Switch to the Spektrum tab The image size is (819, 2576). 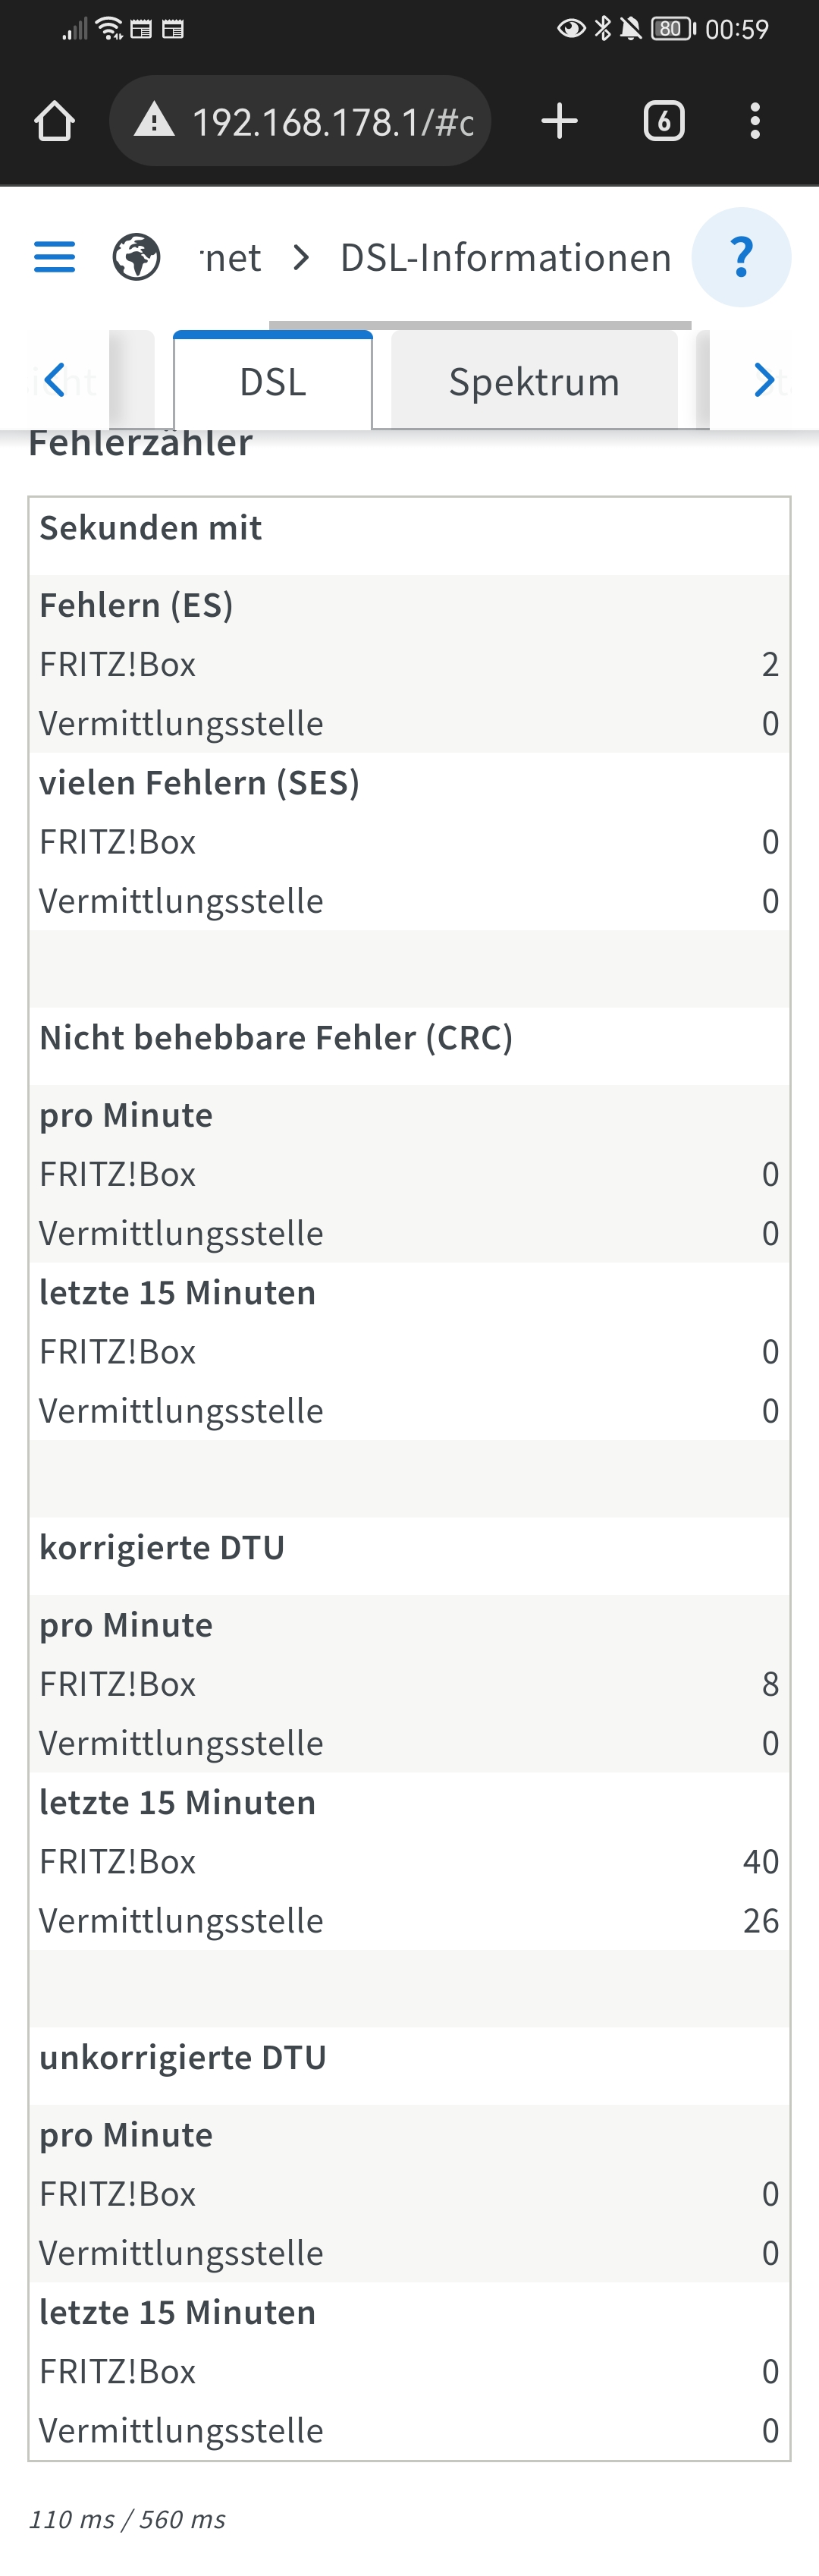[534, 382]
